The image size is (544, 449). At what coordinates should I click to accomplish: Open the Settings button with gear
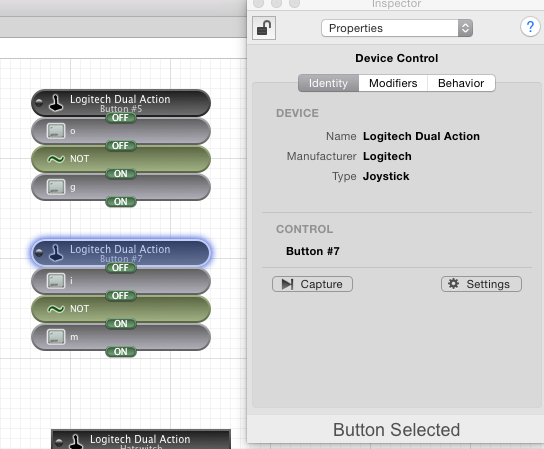481,284
